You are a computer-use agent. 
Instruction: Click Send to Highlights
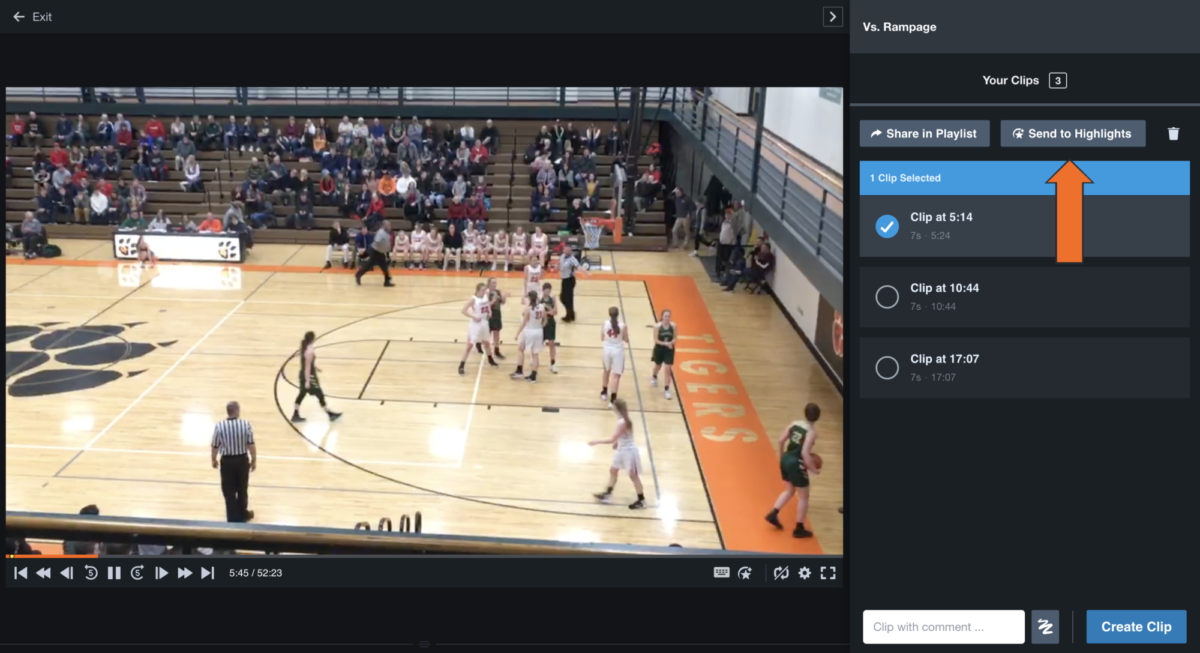pyautogui.click(x=1072, y=133)
